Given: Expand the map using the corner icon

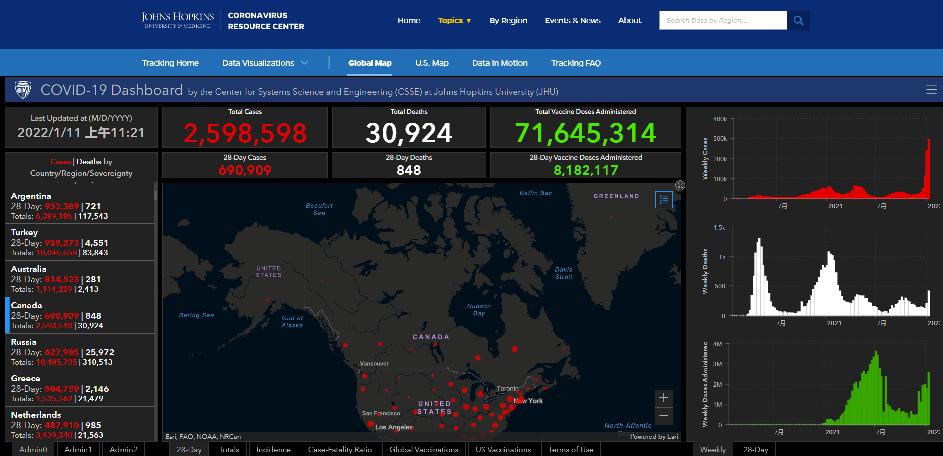Looking at the screenshot, I should 680,185.
